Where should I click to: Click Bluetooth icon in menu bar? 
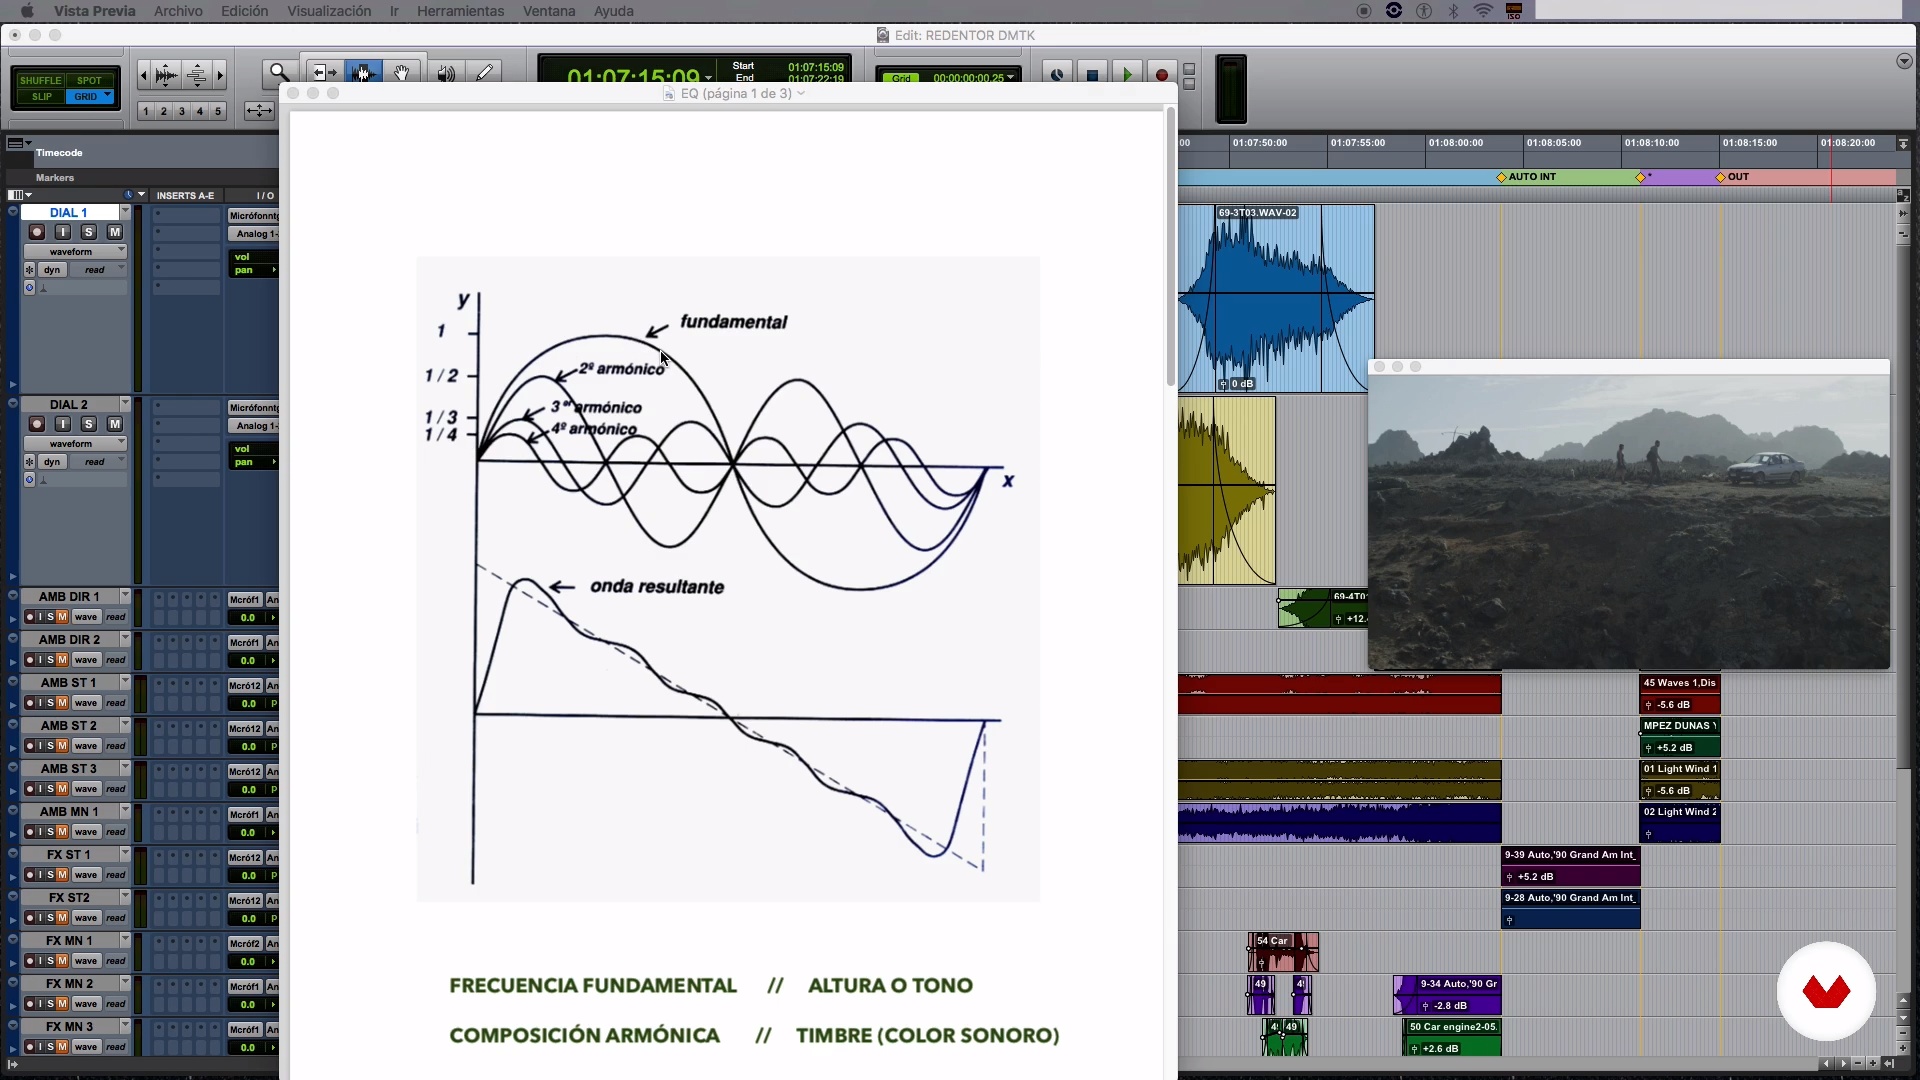[1454, 11]
